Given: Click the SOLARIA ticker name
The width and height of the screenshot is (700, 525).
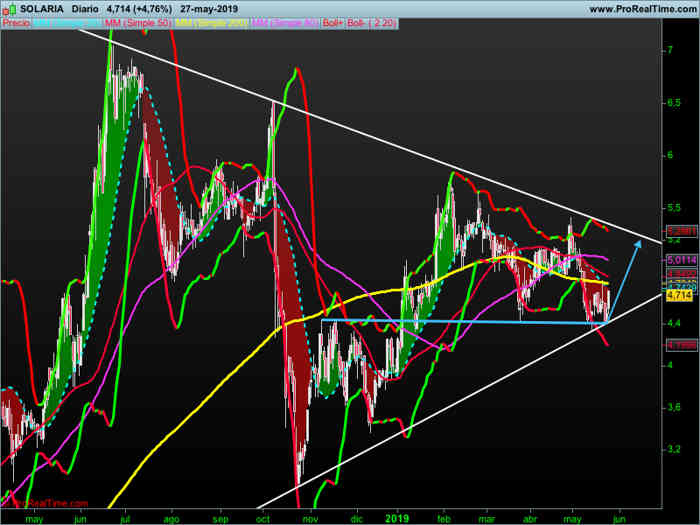Looking at the screenshot, I should pos(42,9).
